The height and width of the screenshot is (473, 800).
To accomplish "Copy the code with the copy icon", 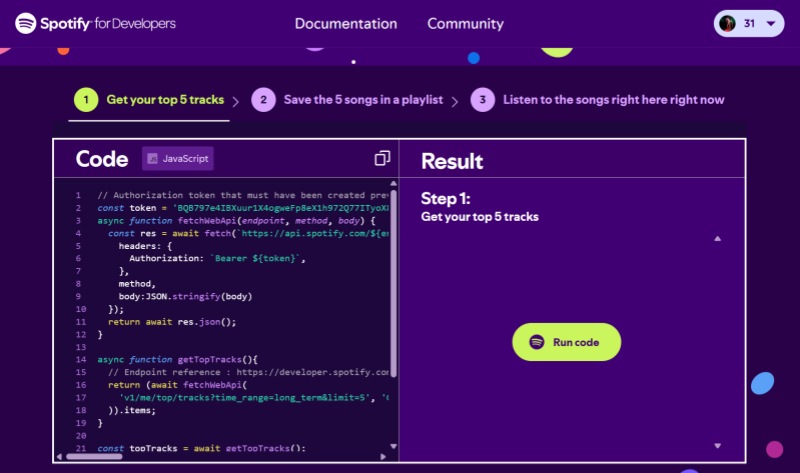I will pyautogui.click(x=382, y=158).
